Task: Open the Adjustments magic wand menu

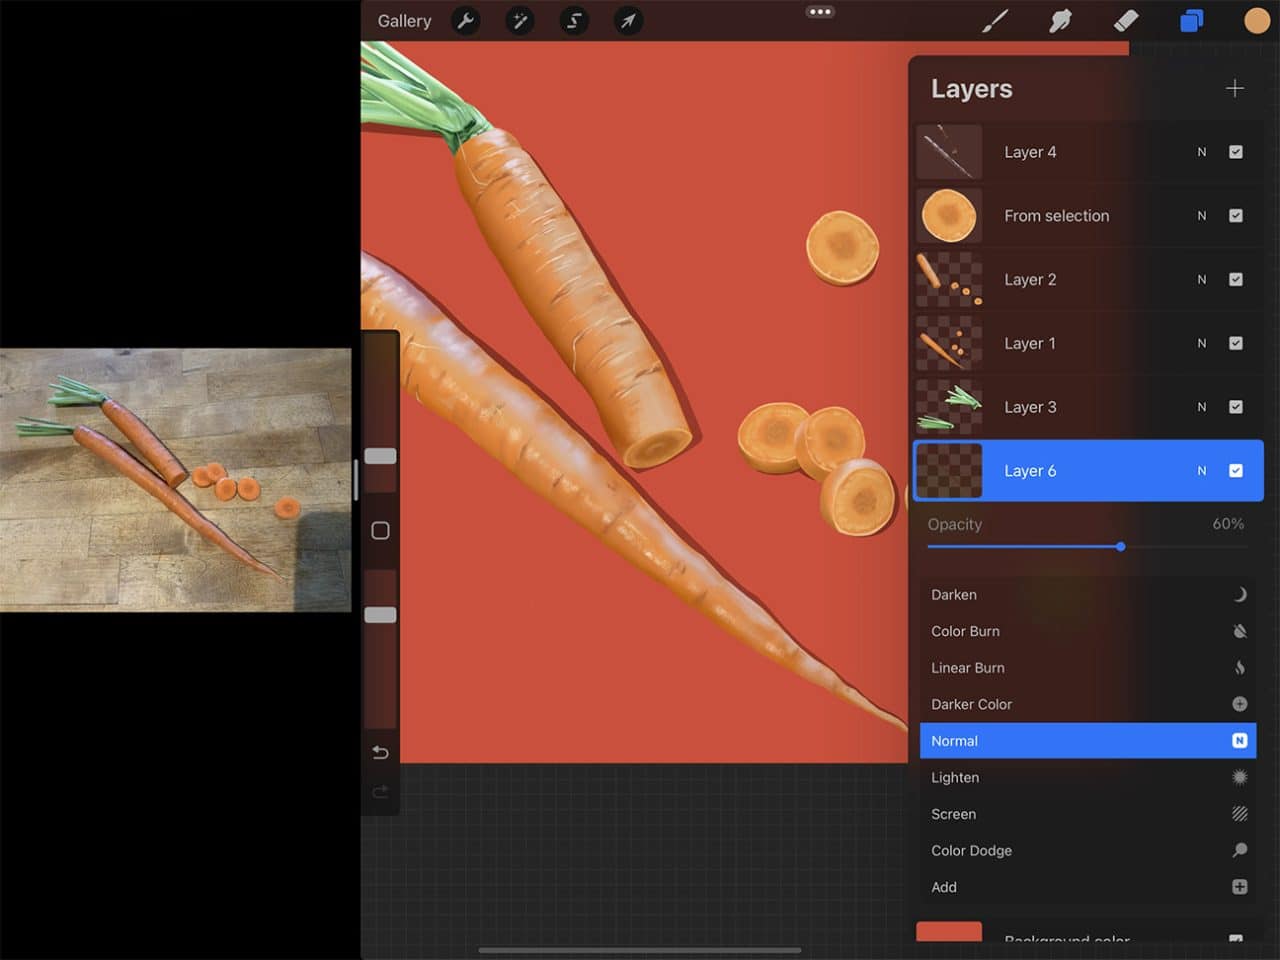Action: (520, 21)
